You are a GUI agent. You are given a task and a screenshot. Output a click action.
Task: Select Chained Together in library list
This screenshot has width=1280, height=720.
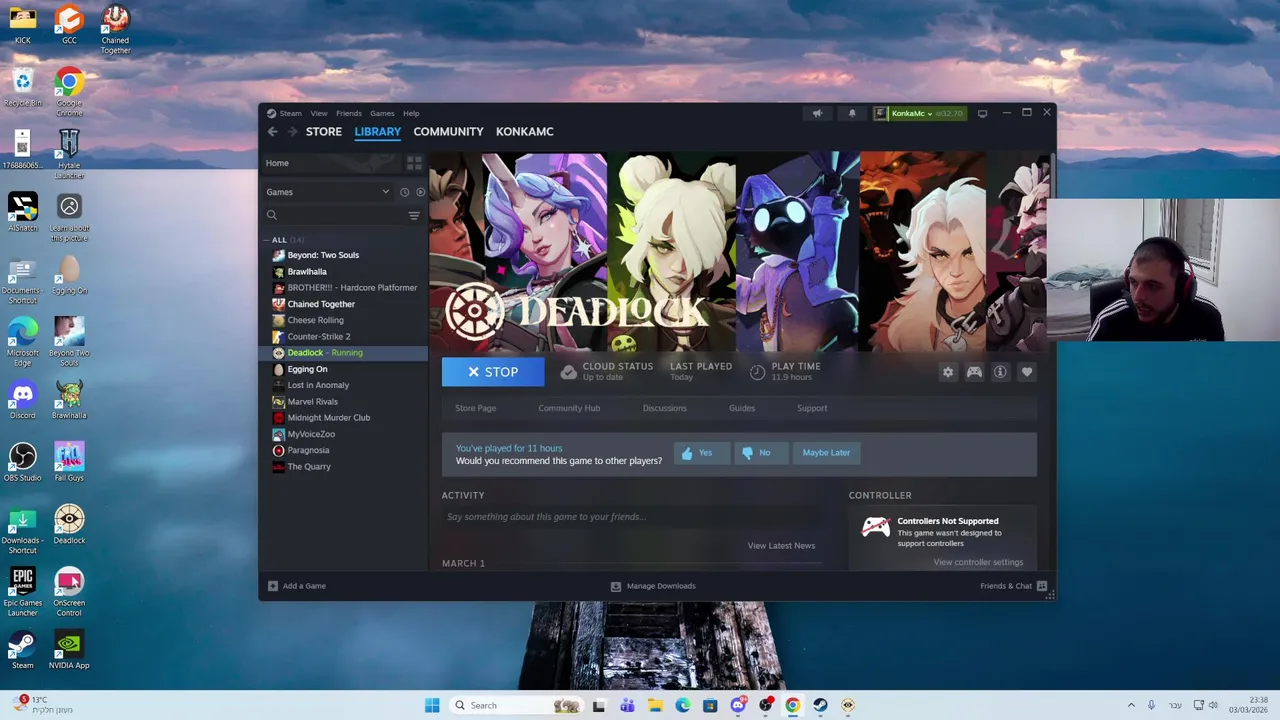coord(344,304)
